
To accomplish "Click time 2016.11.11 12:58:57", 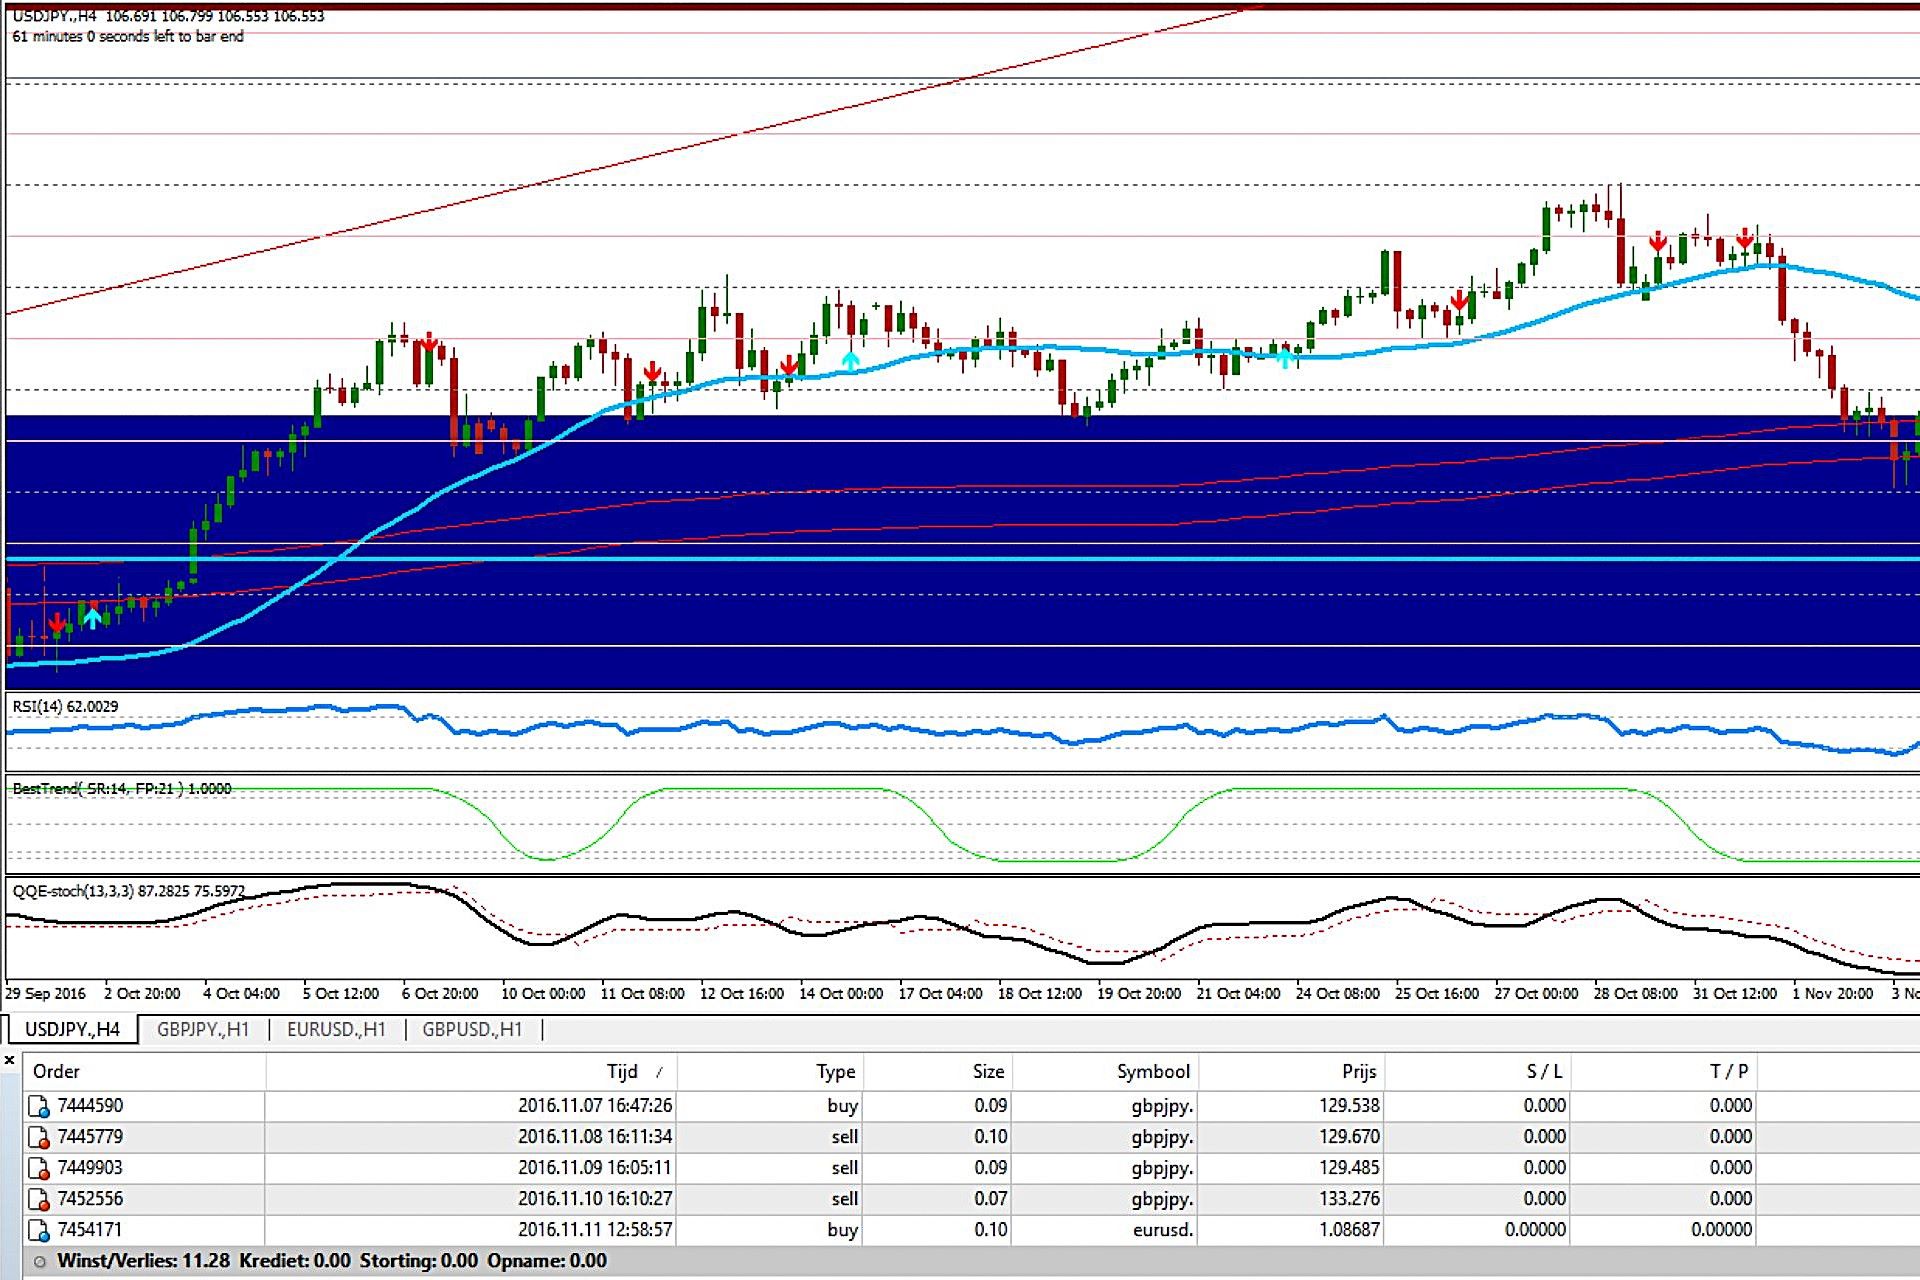I will point(595,1230).
